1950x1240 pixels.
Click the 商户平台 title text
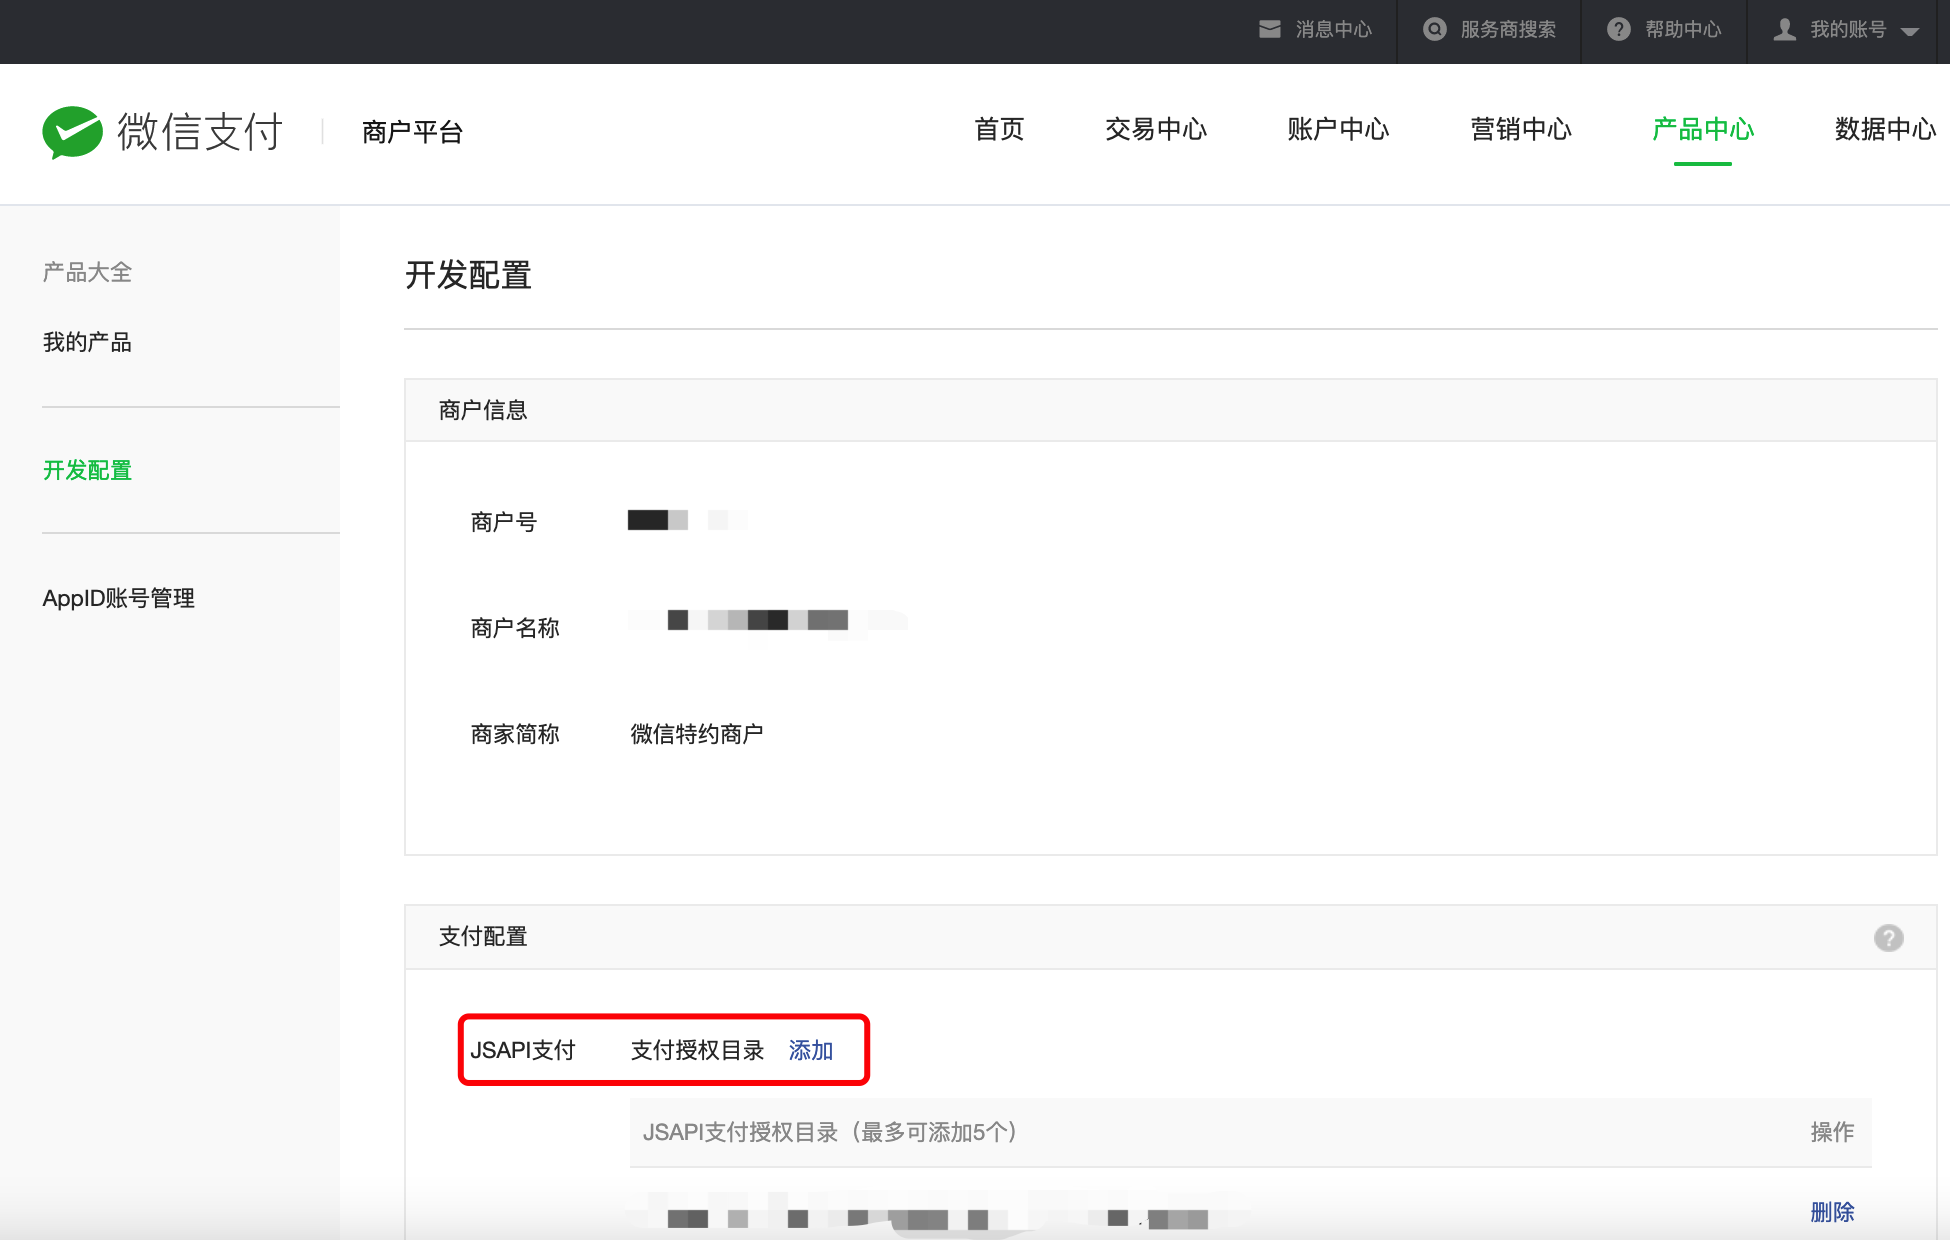tap(412, 132)
